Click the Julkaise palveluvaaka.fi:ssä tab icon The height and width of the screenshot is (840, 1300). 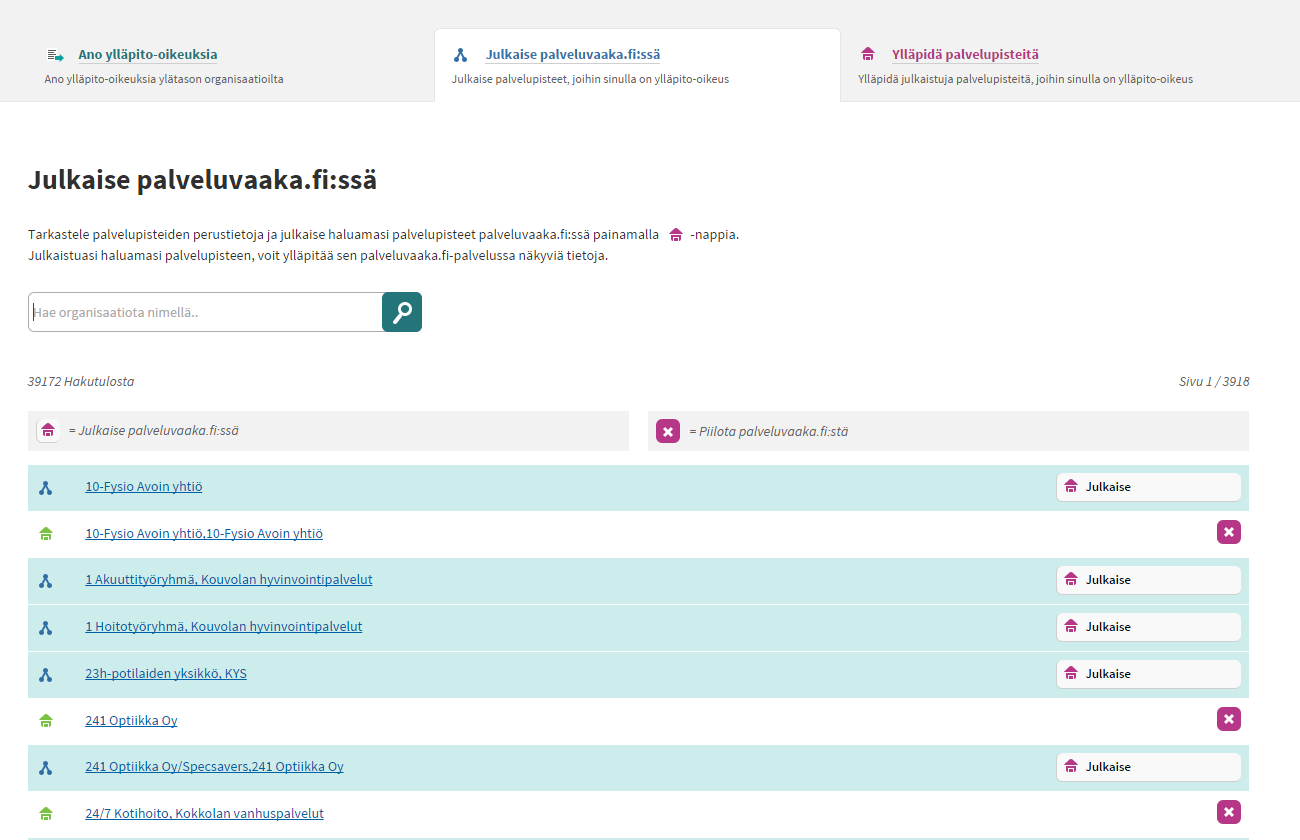point(460,55)
